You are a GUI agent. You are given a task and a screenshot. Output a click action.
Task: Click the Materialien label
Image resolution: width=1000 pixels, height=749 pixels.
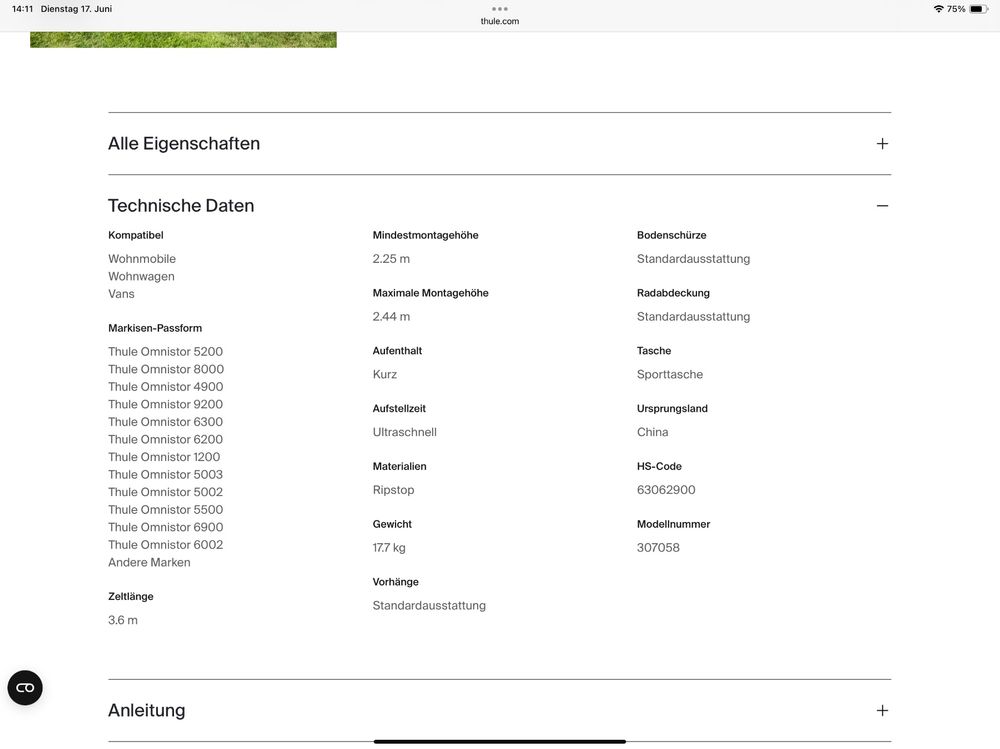[399, 466]
